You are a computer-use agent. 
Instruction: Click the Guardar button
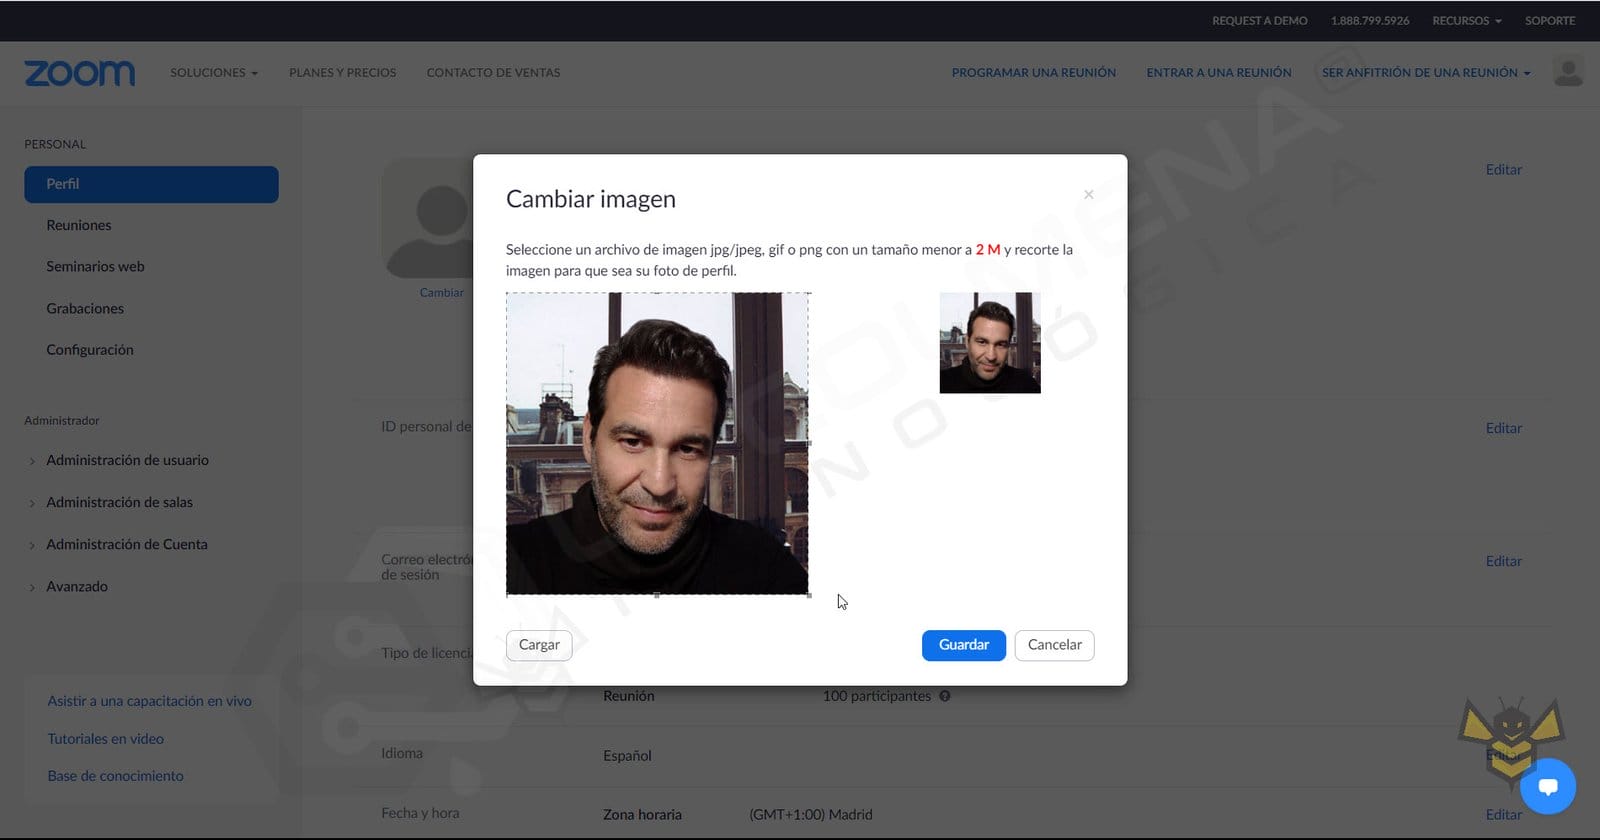click(x=964, y=645)
